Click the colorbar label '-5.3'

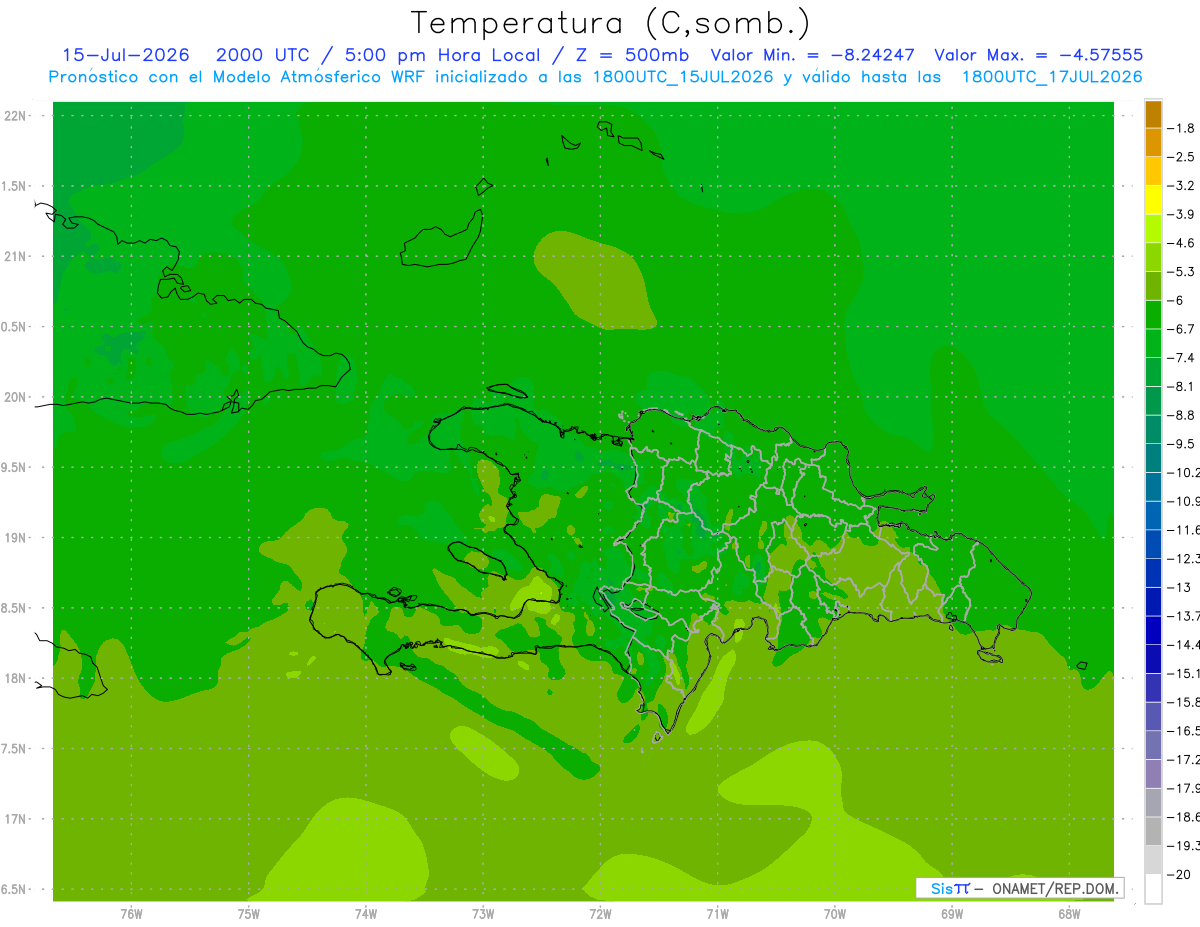pyautogui.click(x=1181, y=272)
